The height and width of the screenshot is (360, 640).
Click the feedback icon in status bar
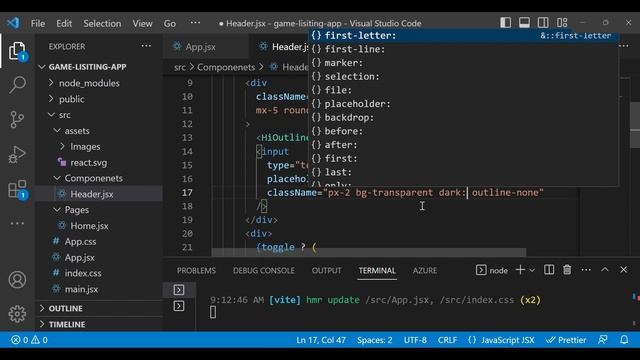pyautogui.click(x=602, y=340)
